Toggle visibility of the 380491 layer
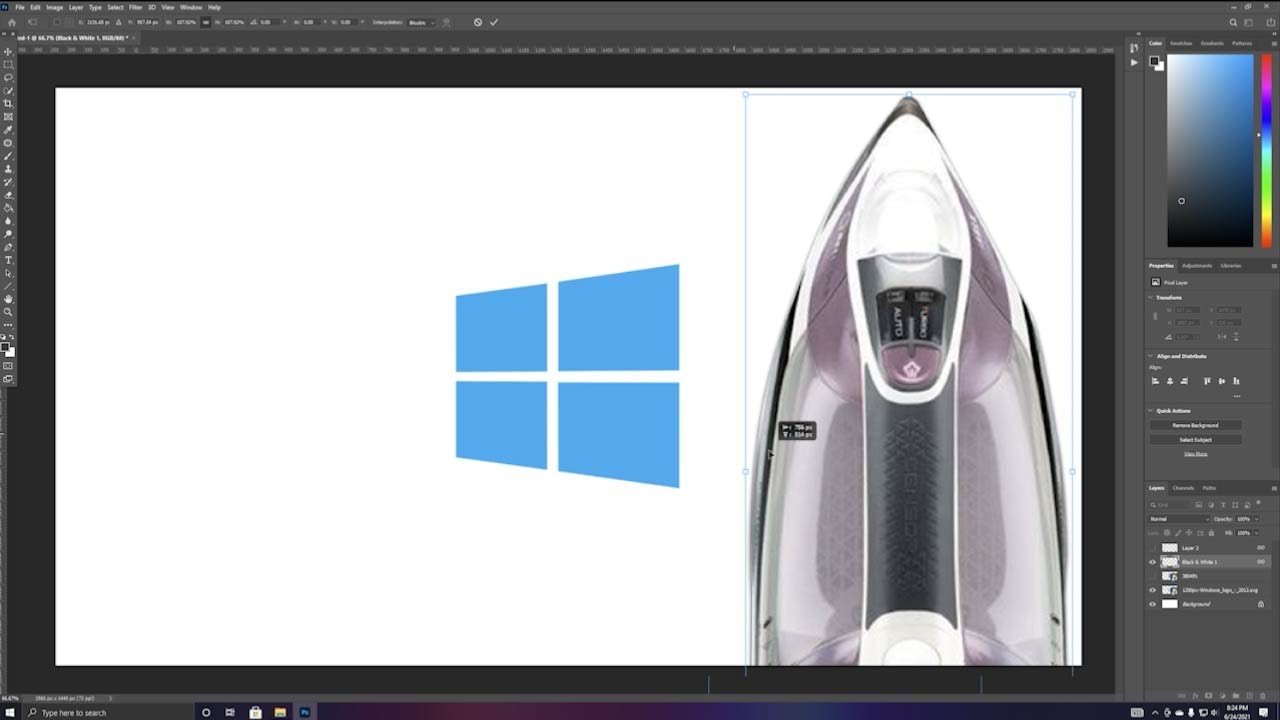Screen dimensions: 1280x720 point(1152,576)
